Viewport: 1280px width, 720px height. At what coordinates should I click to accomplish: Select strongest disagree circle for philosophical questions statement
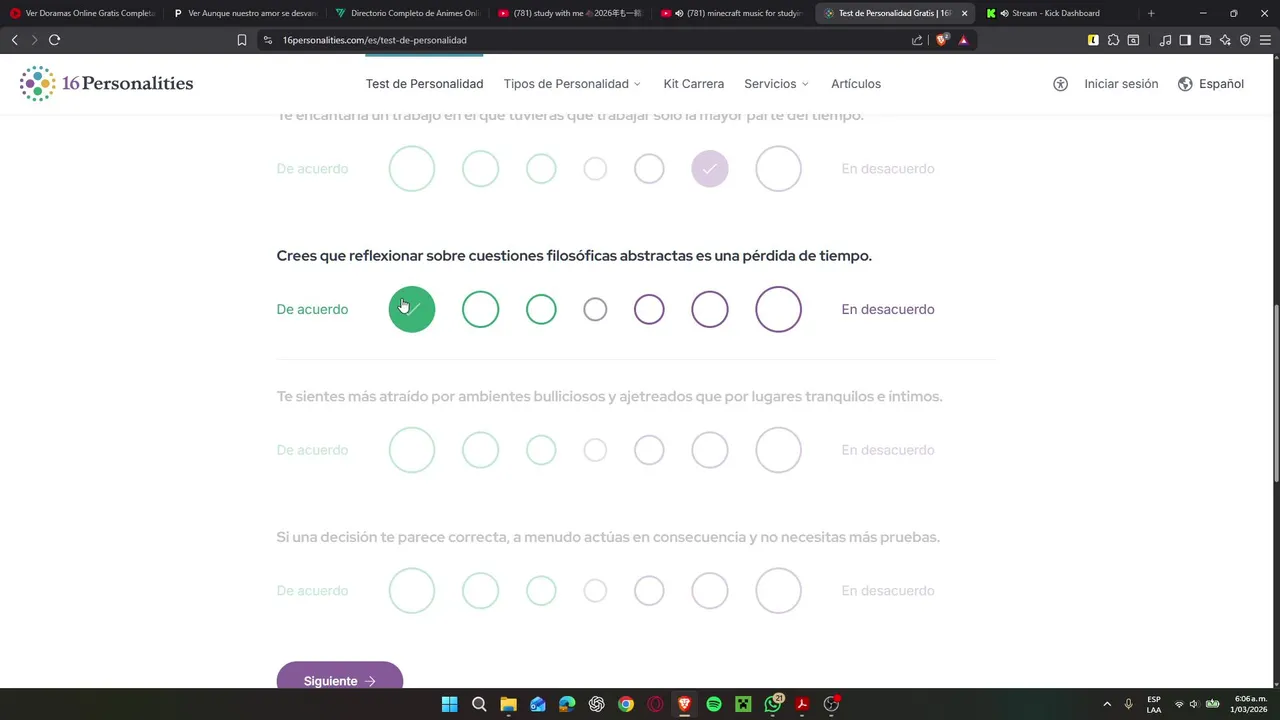pyautogui.click(x=778, y=309)
